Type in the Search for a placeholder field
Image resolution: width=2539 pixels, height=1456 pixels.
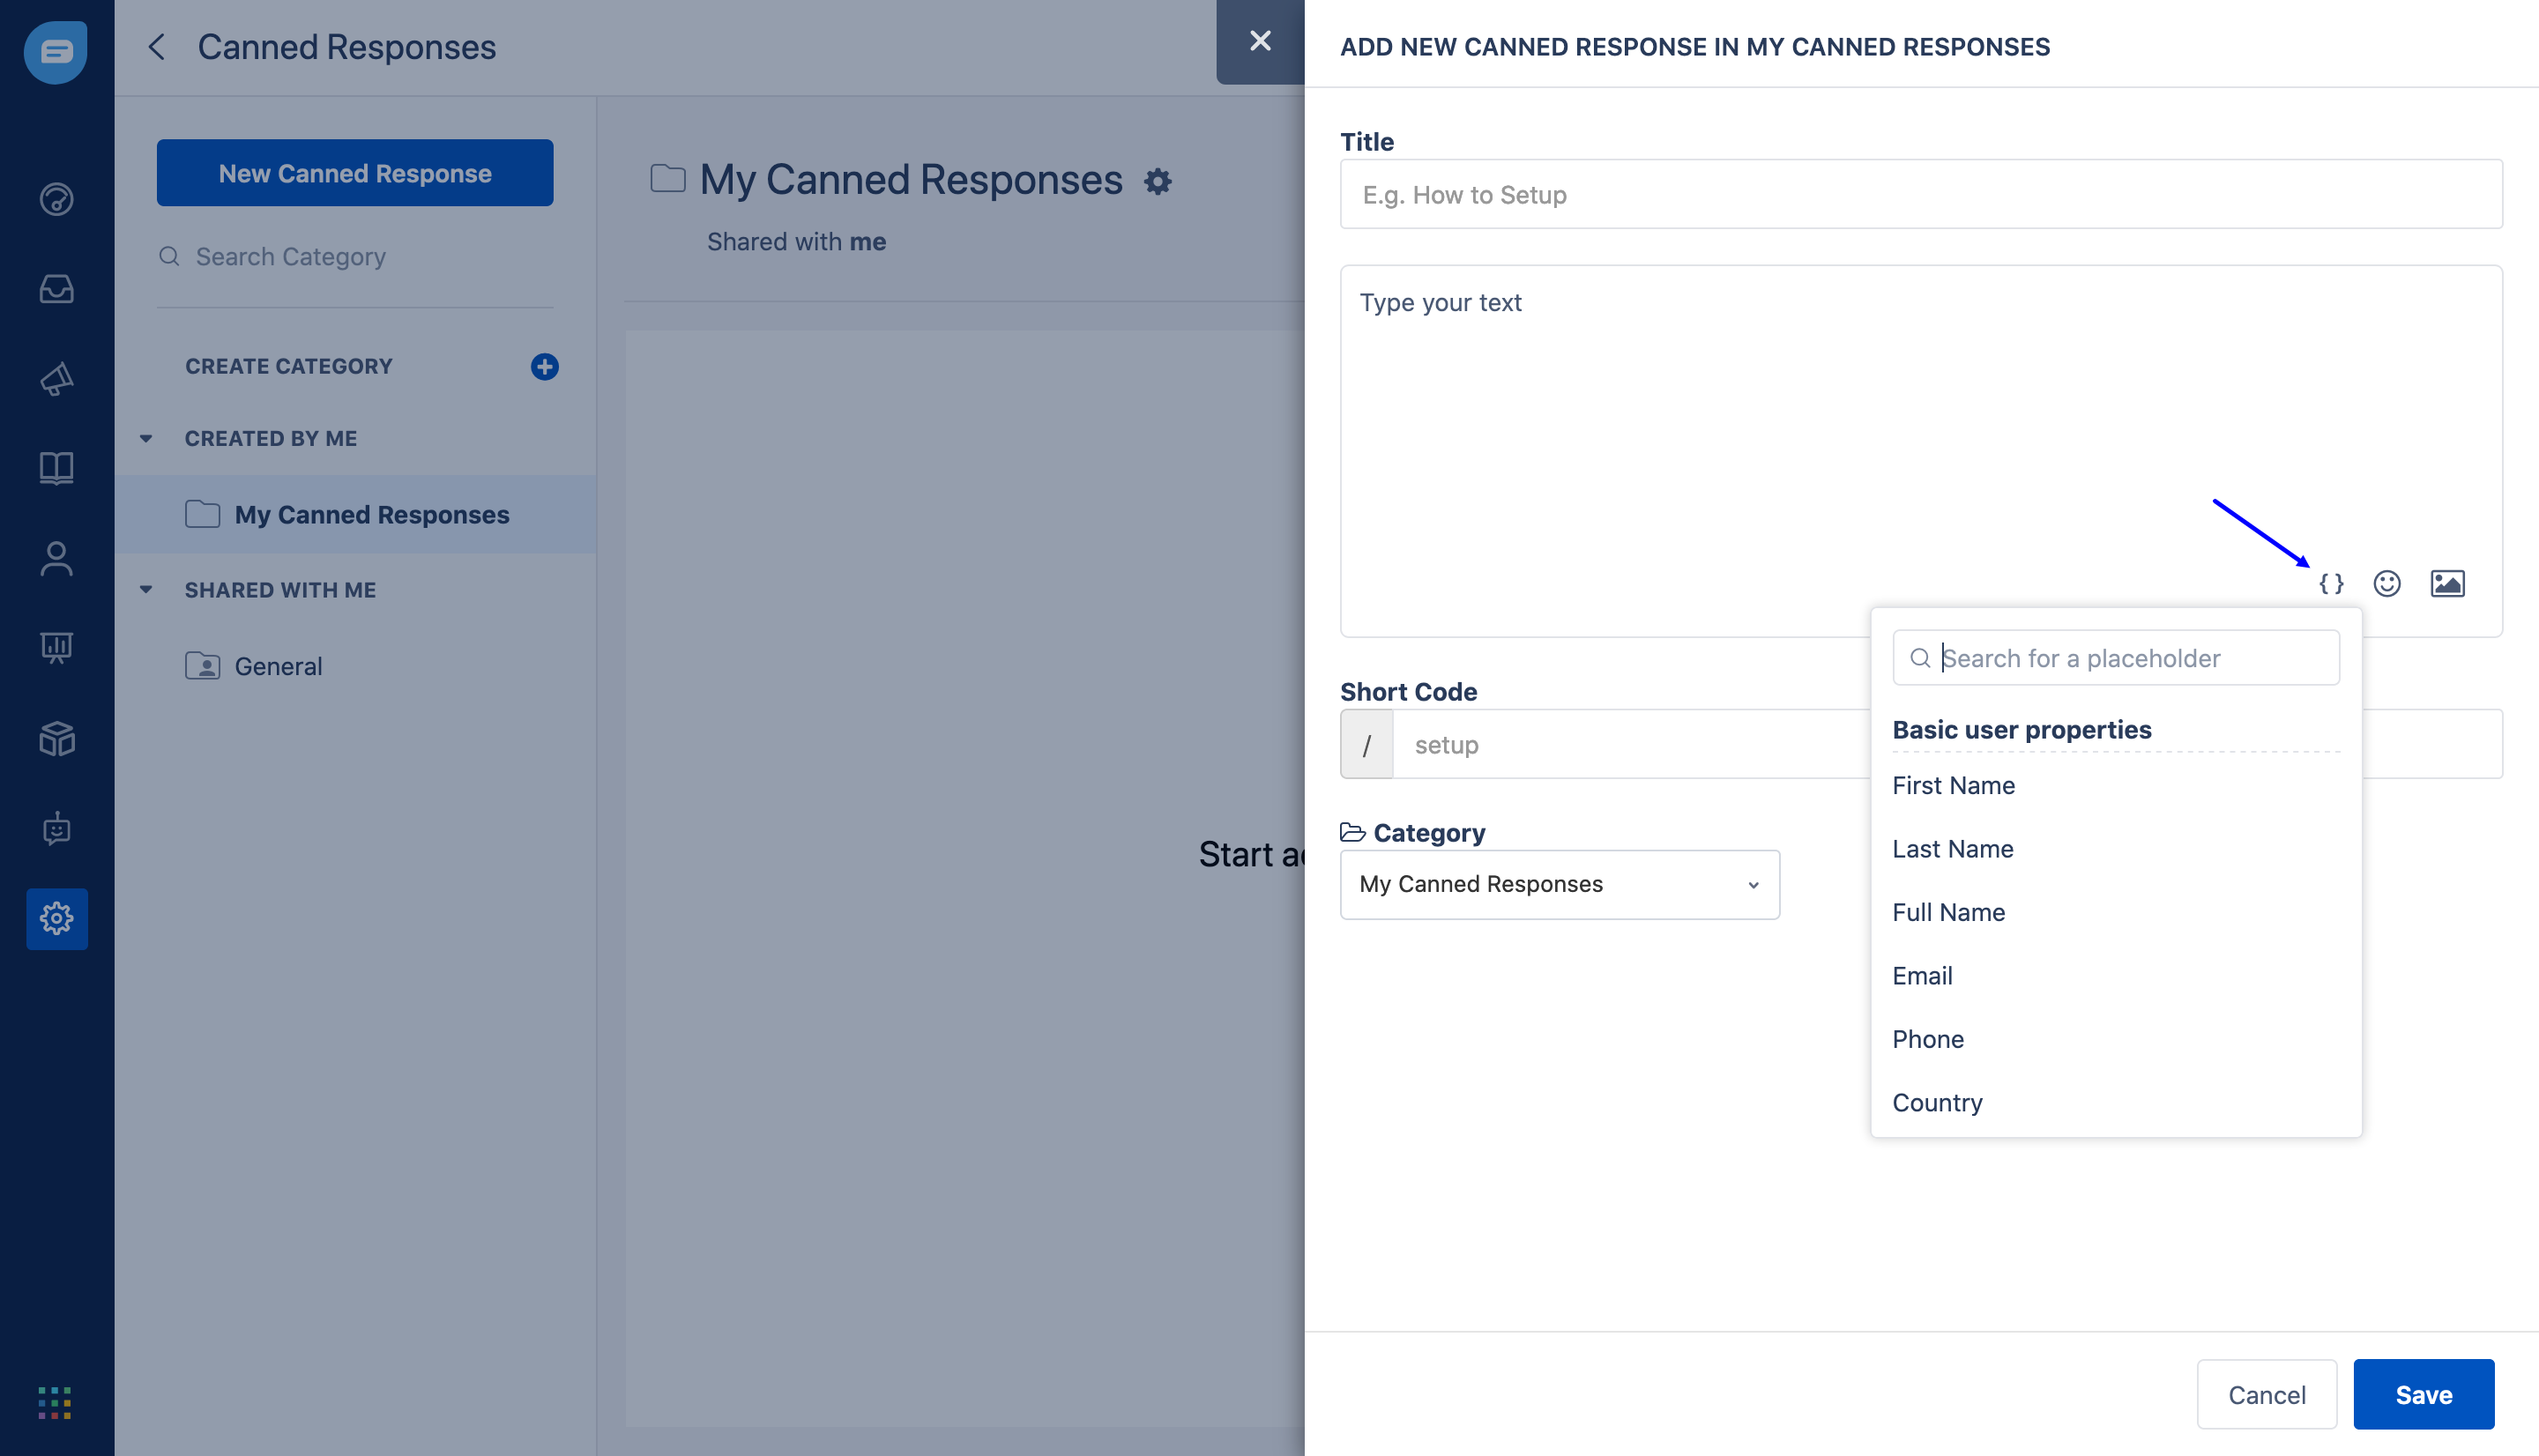(2114, 657)
